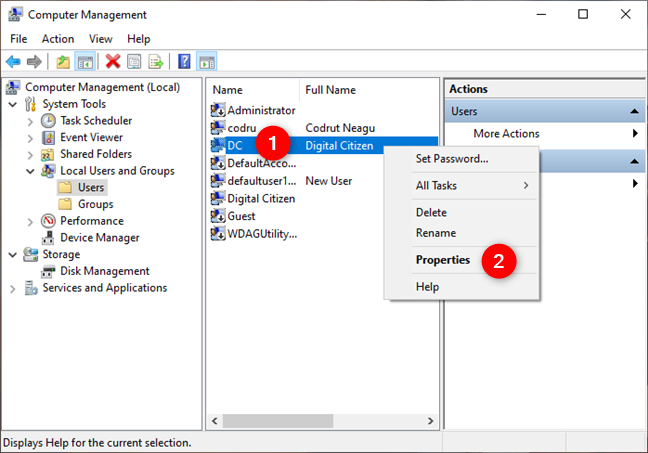This screenshot has width=648, height=453.
Task: Expand the Shared Folders node
Action: pos(30,155)
